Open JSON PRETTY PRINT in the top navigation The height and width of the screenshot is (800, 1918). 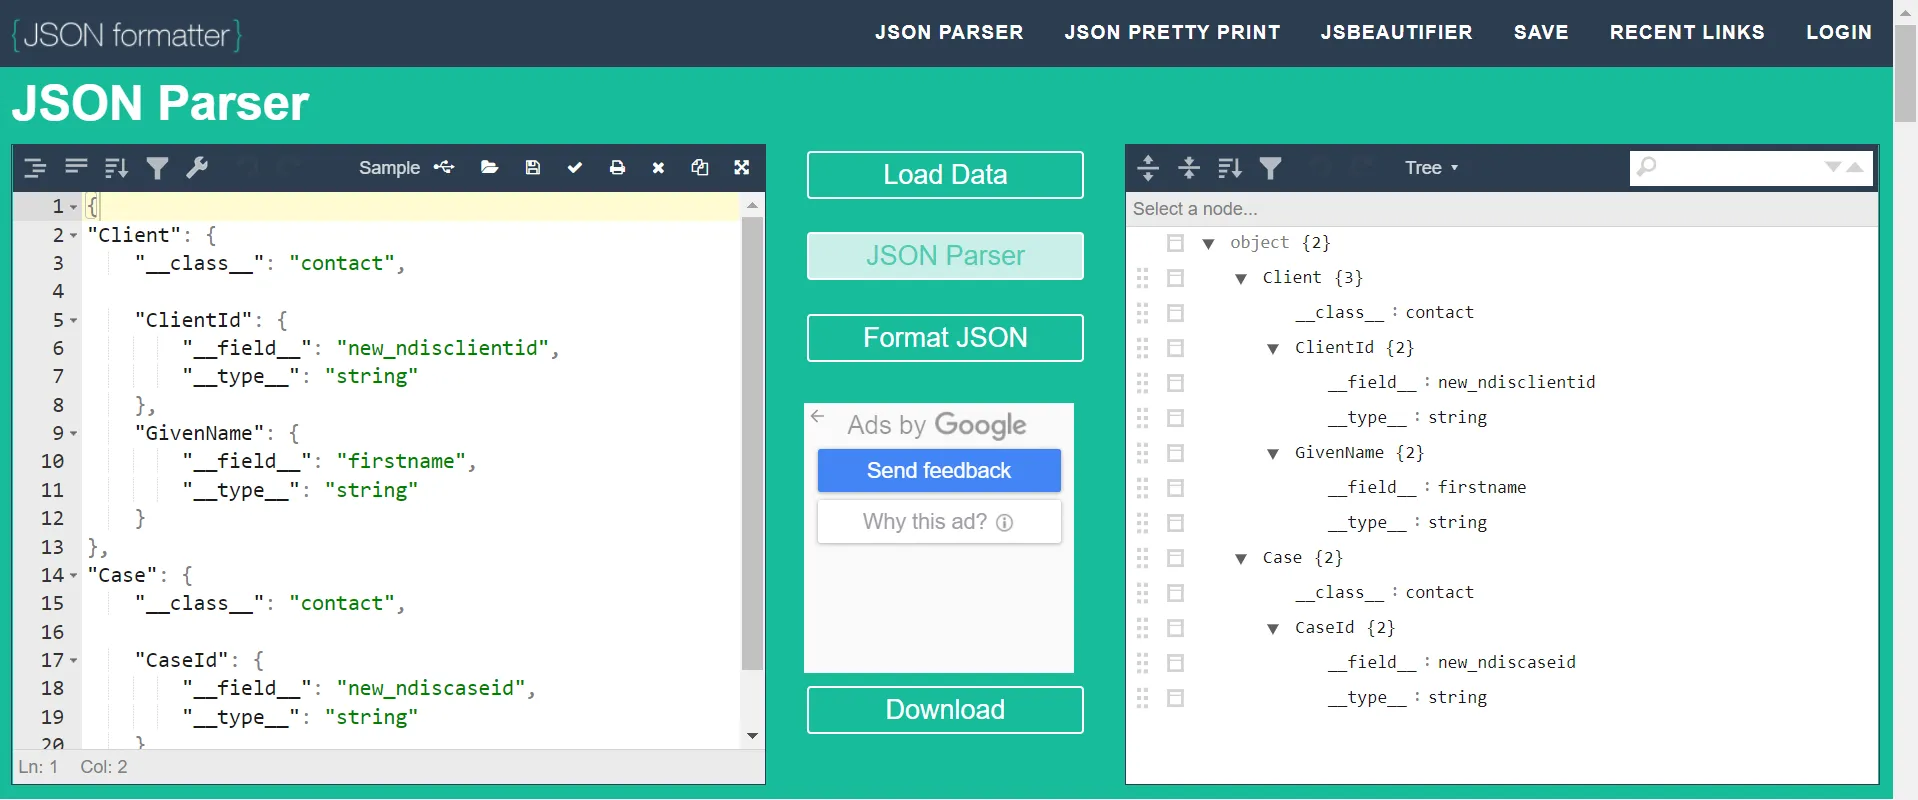1172,32
